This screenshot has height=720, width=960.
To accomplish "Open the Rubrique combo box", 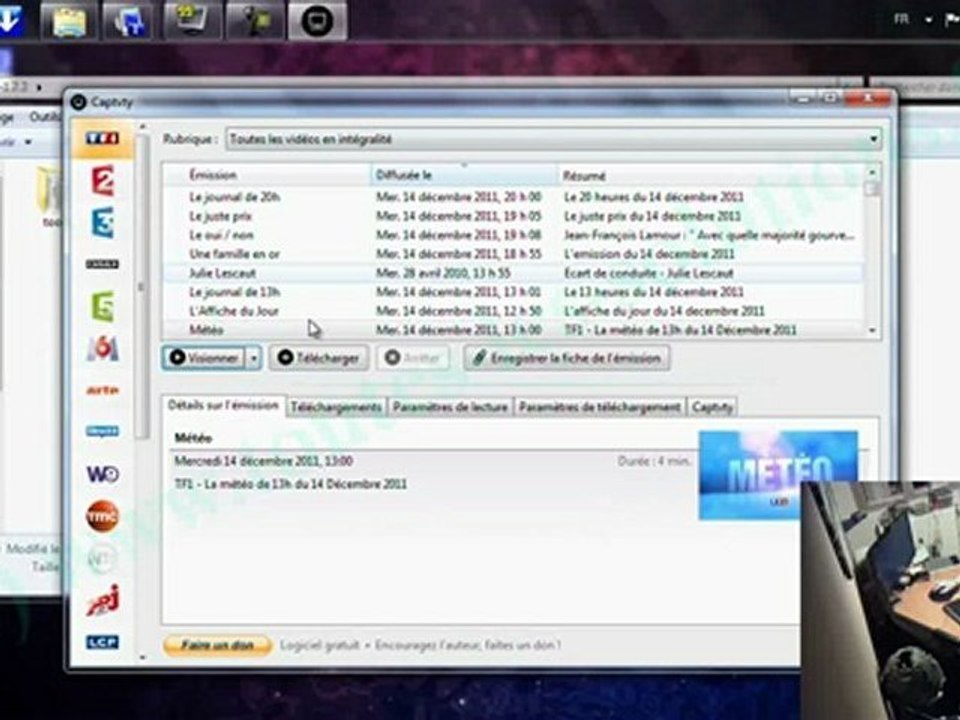I will (553, 139).
